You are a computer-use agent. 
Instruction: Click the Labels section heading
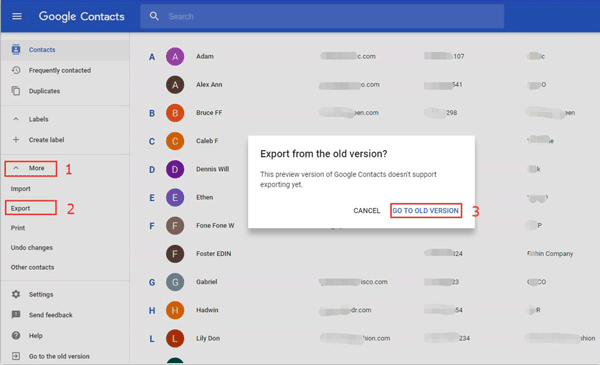tap(39, 119)
